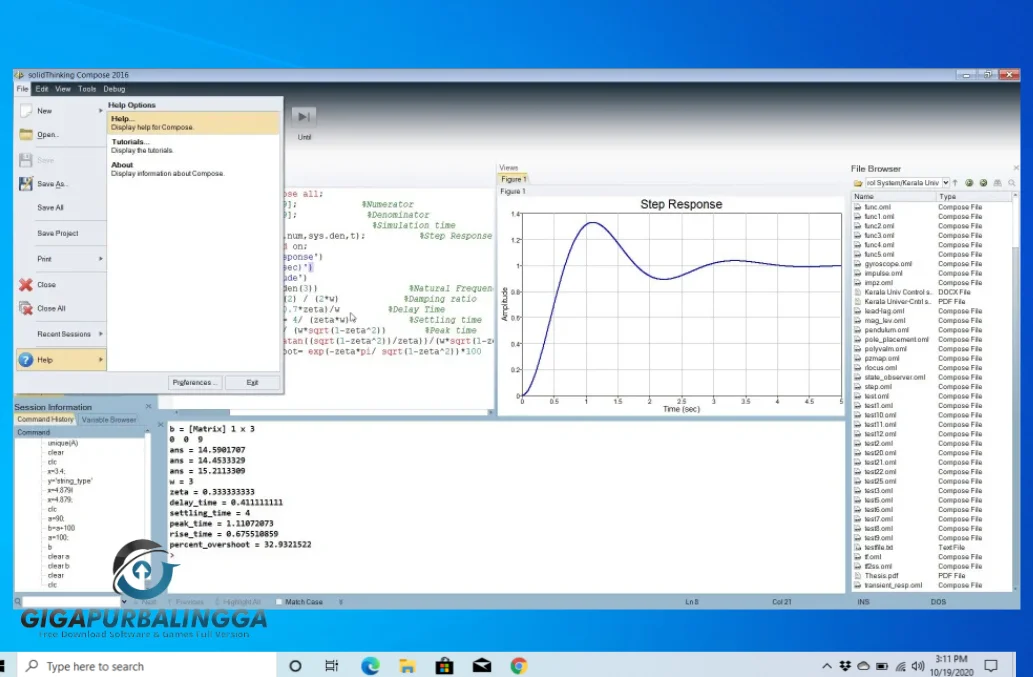Viewport: 1033px width, 677px height.
Task: Sort File Browser by Type column
Action: [x=974, y=196]
